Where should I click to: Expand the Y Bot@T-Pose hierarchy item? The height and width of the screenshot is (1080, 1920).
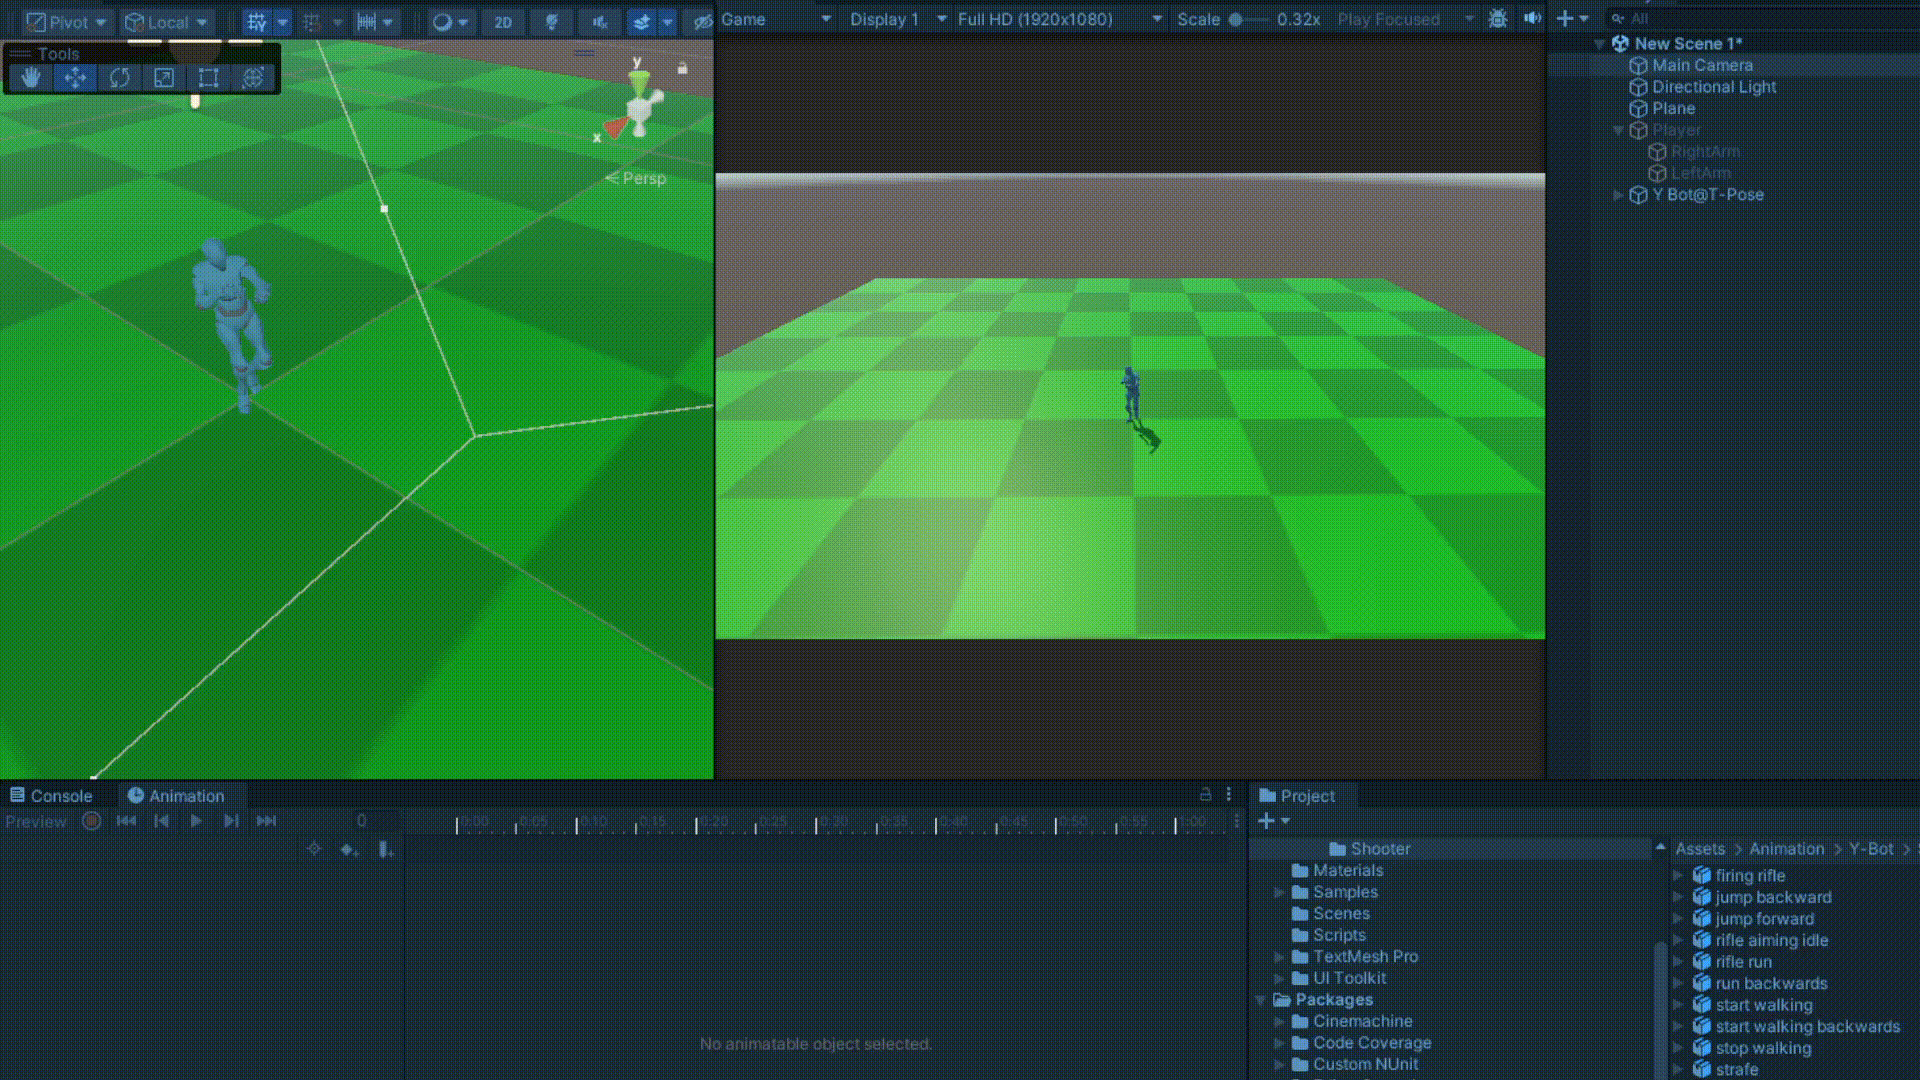[x=1618, y=195]
